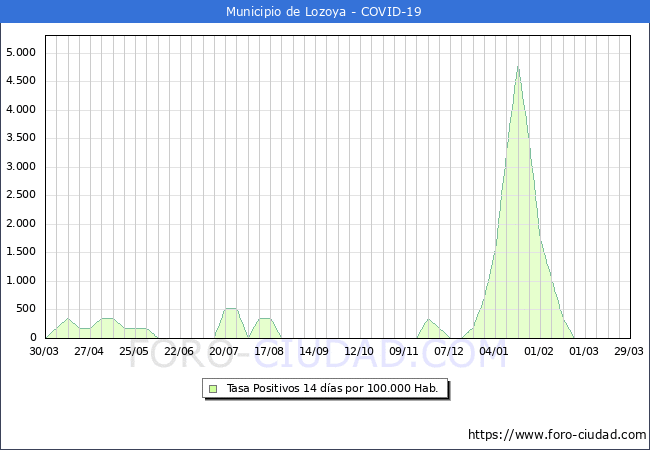Screen dimensions: 650x450
Task: Click y-axis label '2.000'
Action: (x=21, y=223)
